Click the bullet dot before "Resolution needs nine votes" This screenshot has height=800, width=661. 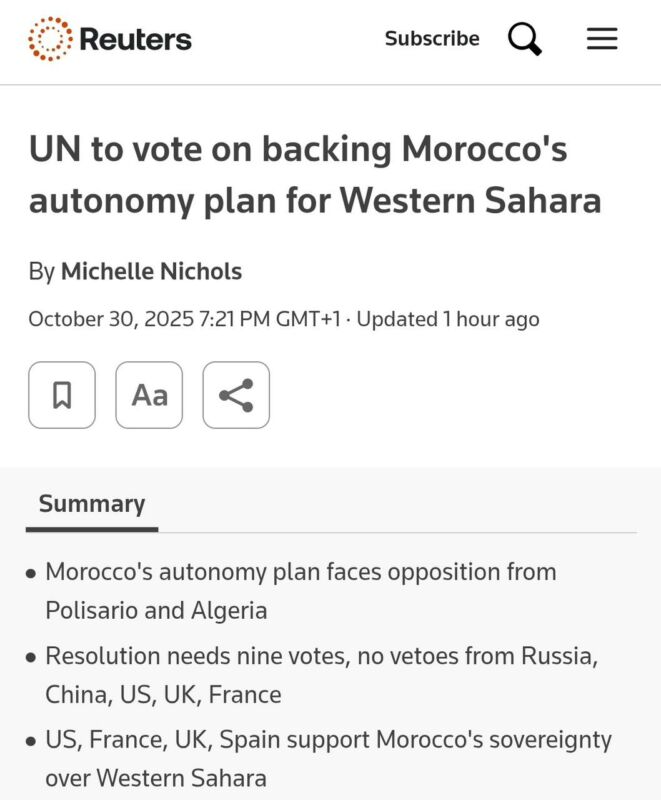(x=32, y=658)
